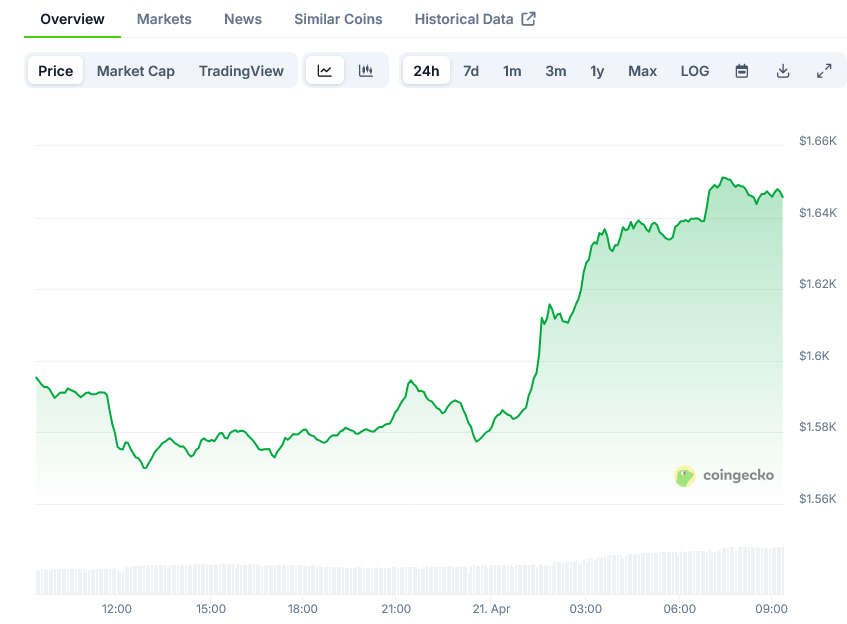Choose the Max time range
The height and width of the screenshot is (624, 847).
pyautogui.click(x=642, y=71)
